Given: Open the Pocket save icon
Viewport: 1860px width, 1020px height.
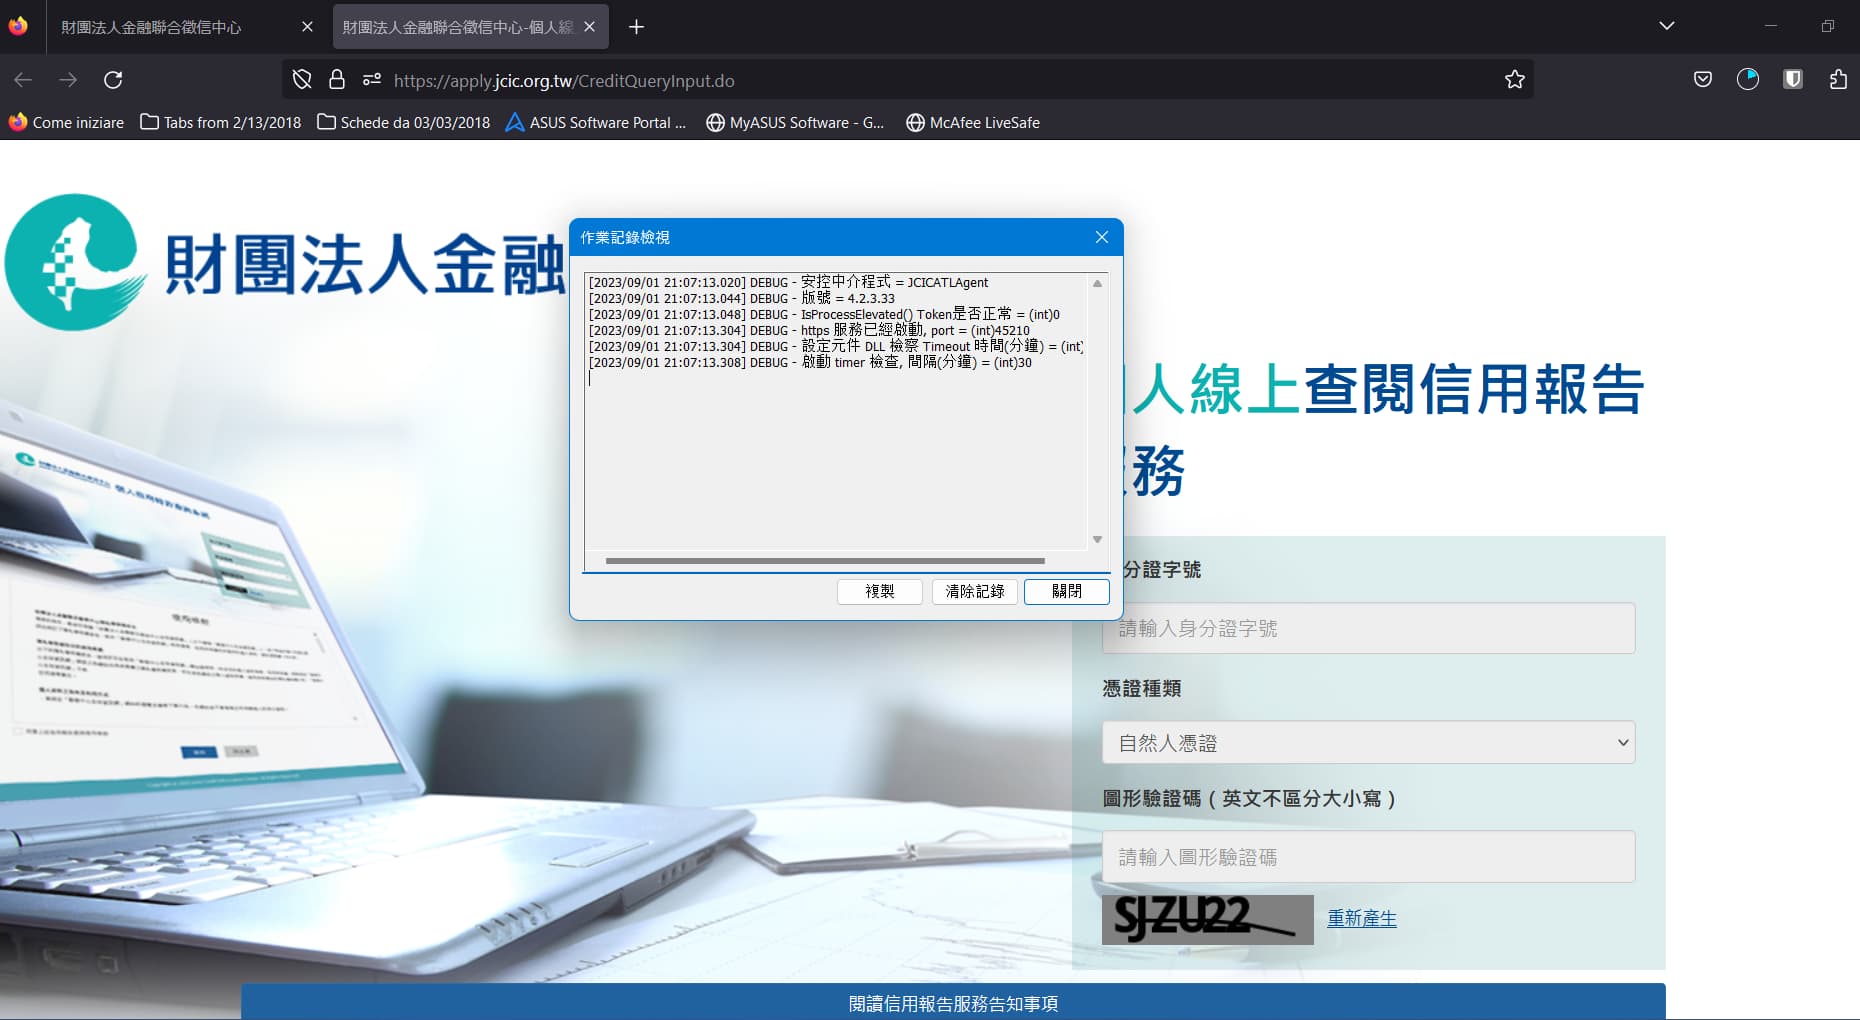Looking at the screenshot, I should pos(1702,80).
